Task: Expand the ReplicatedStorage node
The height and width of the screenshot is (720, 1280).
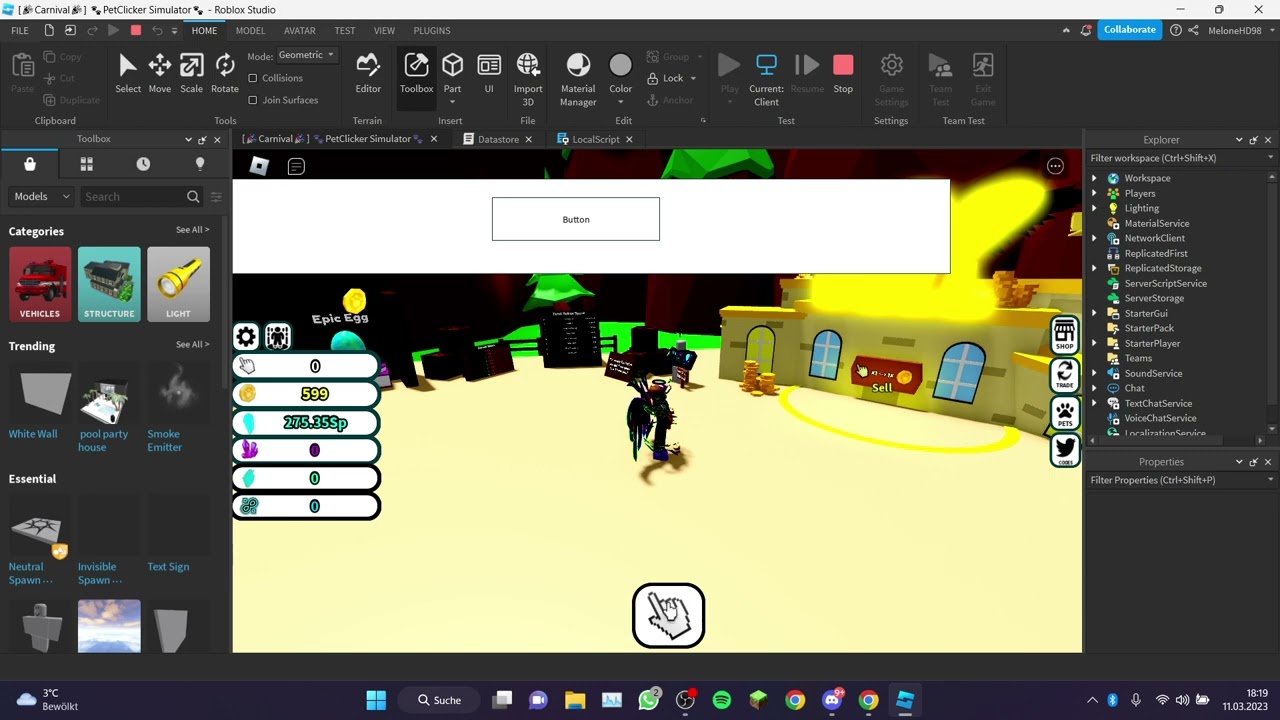Action: (x=1094, y=268)
